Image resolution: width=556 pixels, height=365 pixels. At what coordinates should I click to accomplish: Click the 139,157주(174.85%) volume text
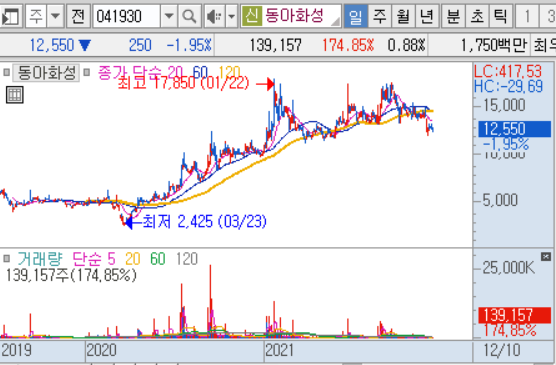(x=71, y=275)
